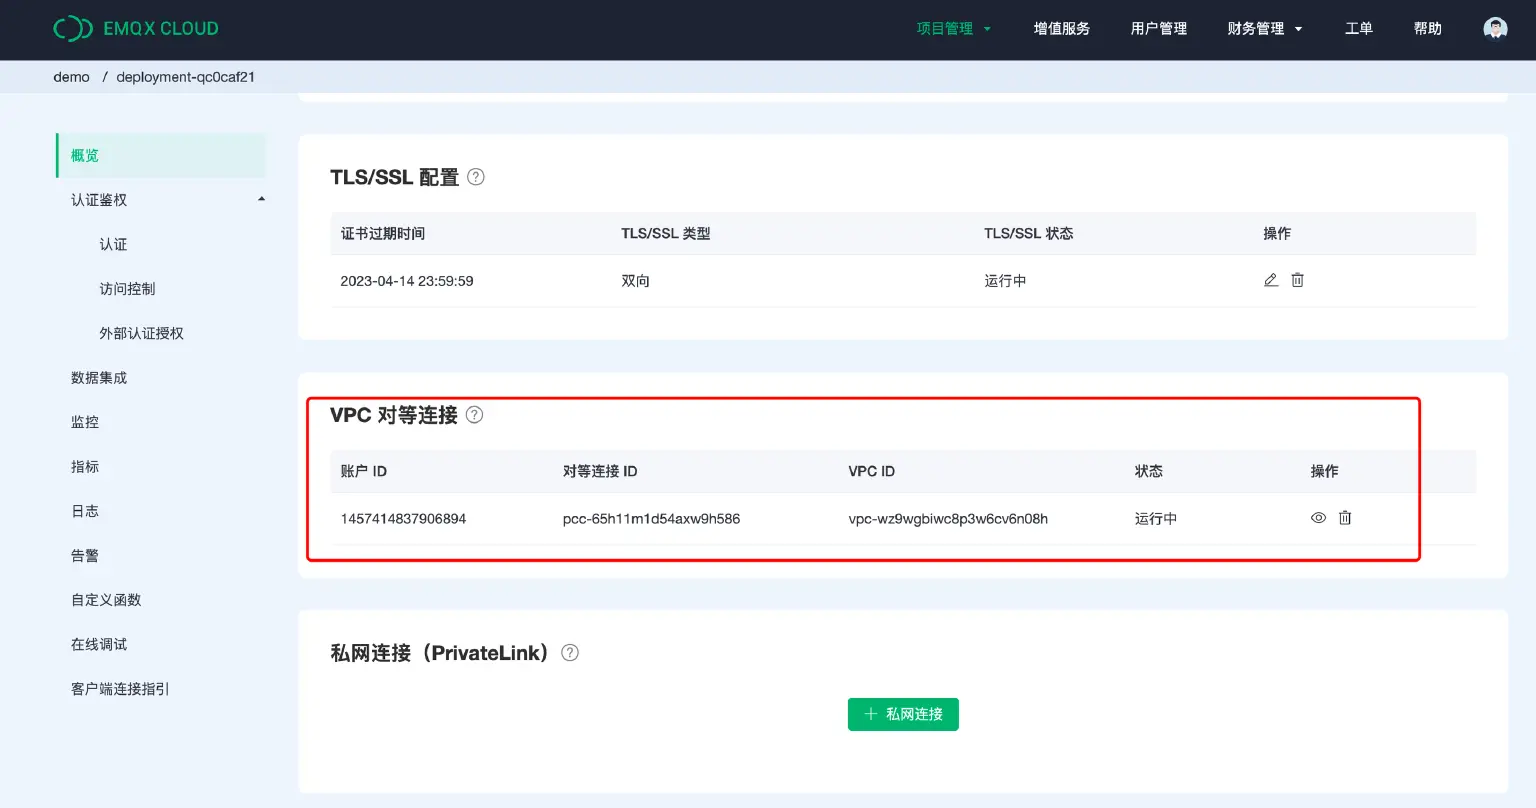The image size is (1536, 808).
Task: Click the 私网连接 button
Action: tap(903, 714)
